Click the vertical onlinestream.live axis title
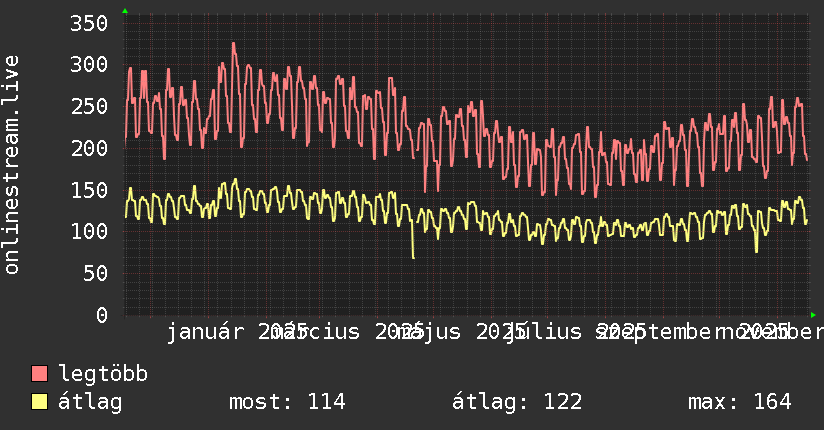This screenshot has height=430, width=824. point(12,165)
